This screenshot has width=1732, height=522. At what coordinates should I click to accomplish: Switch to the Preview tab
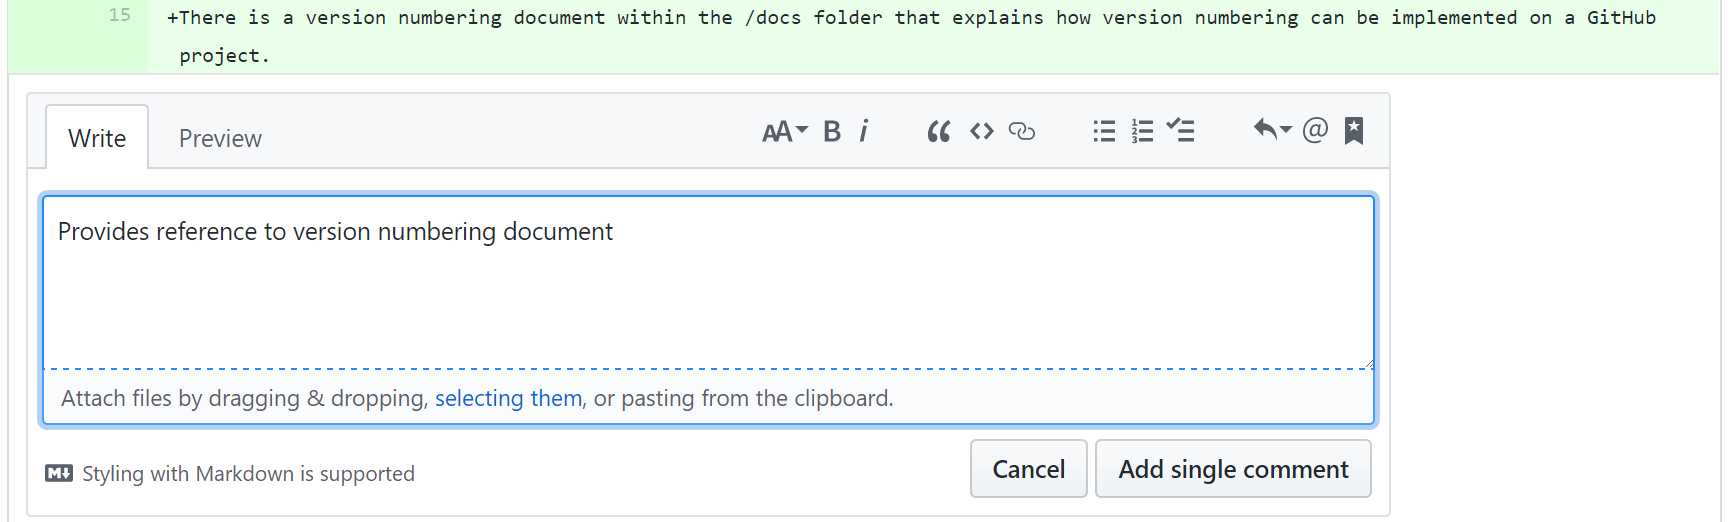tap(220, 138)
